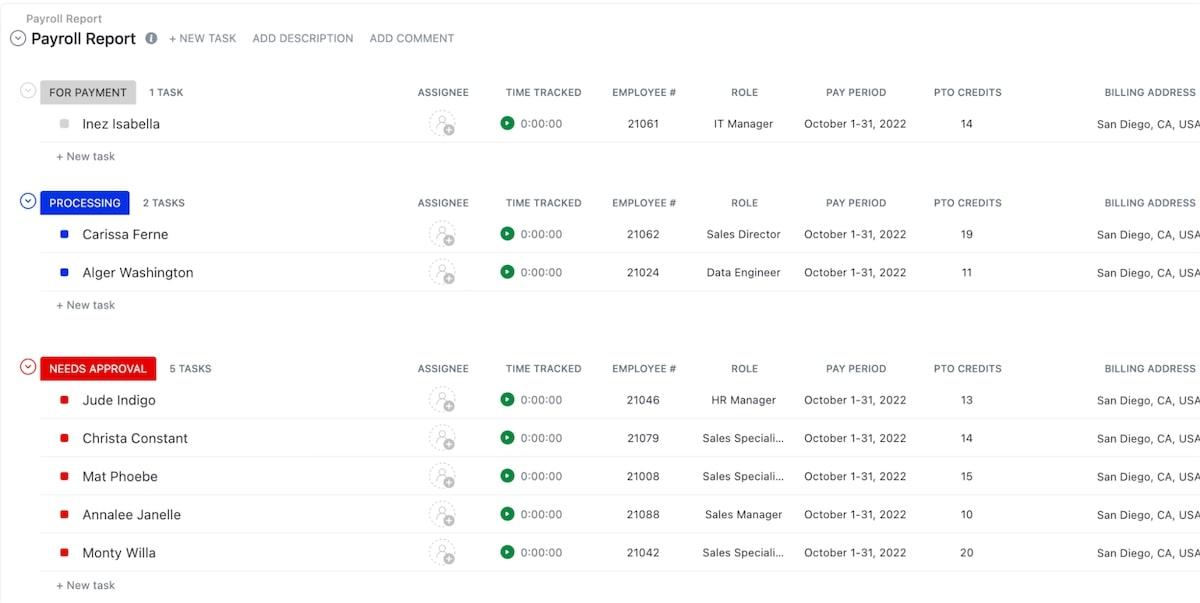1200x603 pixels.
Task: Assign someone to Mat Phoebe task
Action: 442,476
